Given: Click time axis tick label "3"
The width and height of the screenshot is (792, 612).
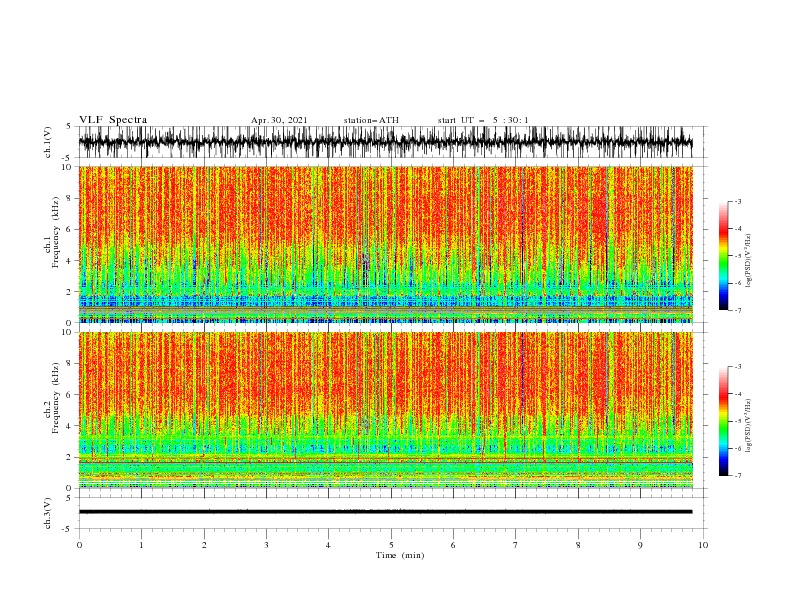Looking at the screenshot, I should (x=266, y=545).
